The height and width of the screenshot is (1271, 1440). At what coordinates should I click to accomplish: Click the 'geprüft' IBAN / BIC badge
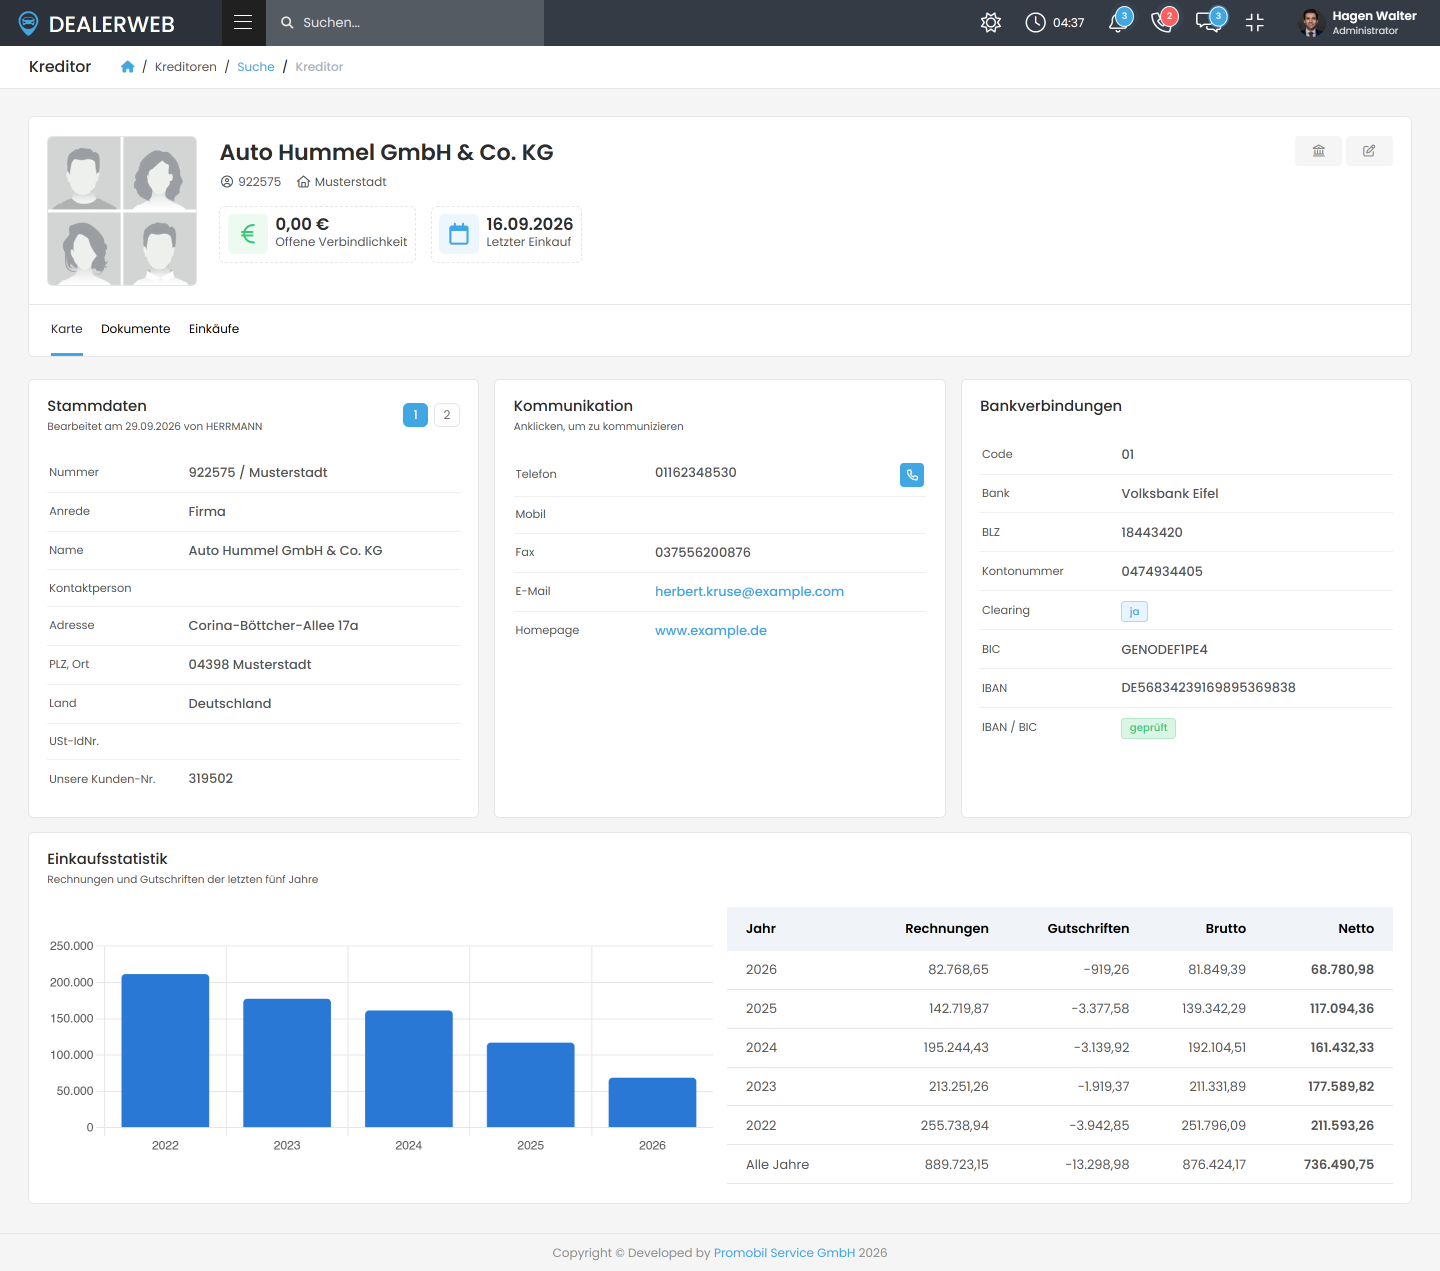[1148, 728]
